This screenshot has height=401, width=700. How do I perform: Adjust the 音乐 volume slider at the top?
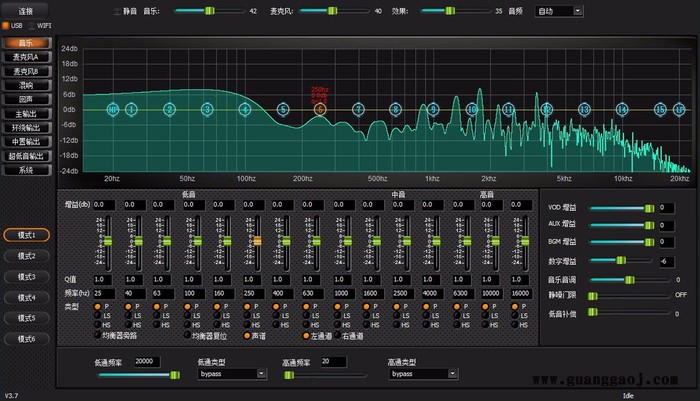pyautogui.click(x=209, y=11)
